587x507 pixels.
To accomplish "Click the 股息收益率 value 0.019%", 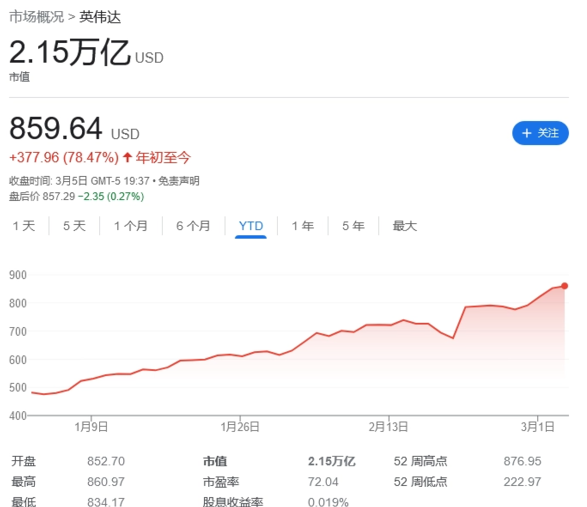I will click(328, 502).
